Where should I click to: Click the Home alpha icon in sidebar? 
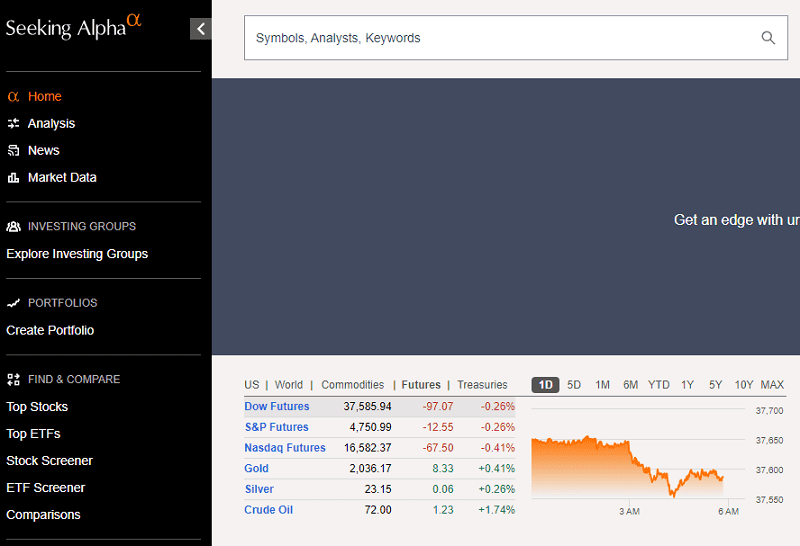(x=14, y=97)
